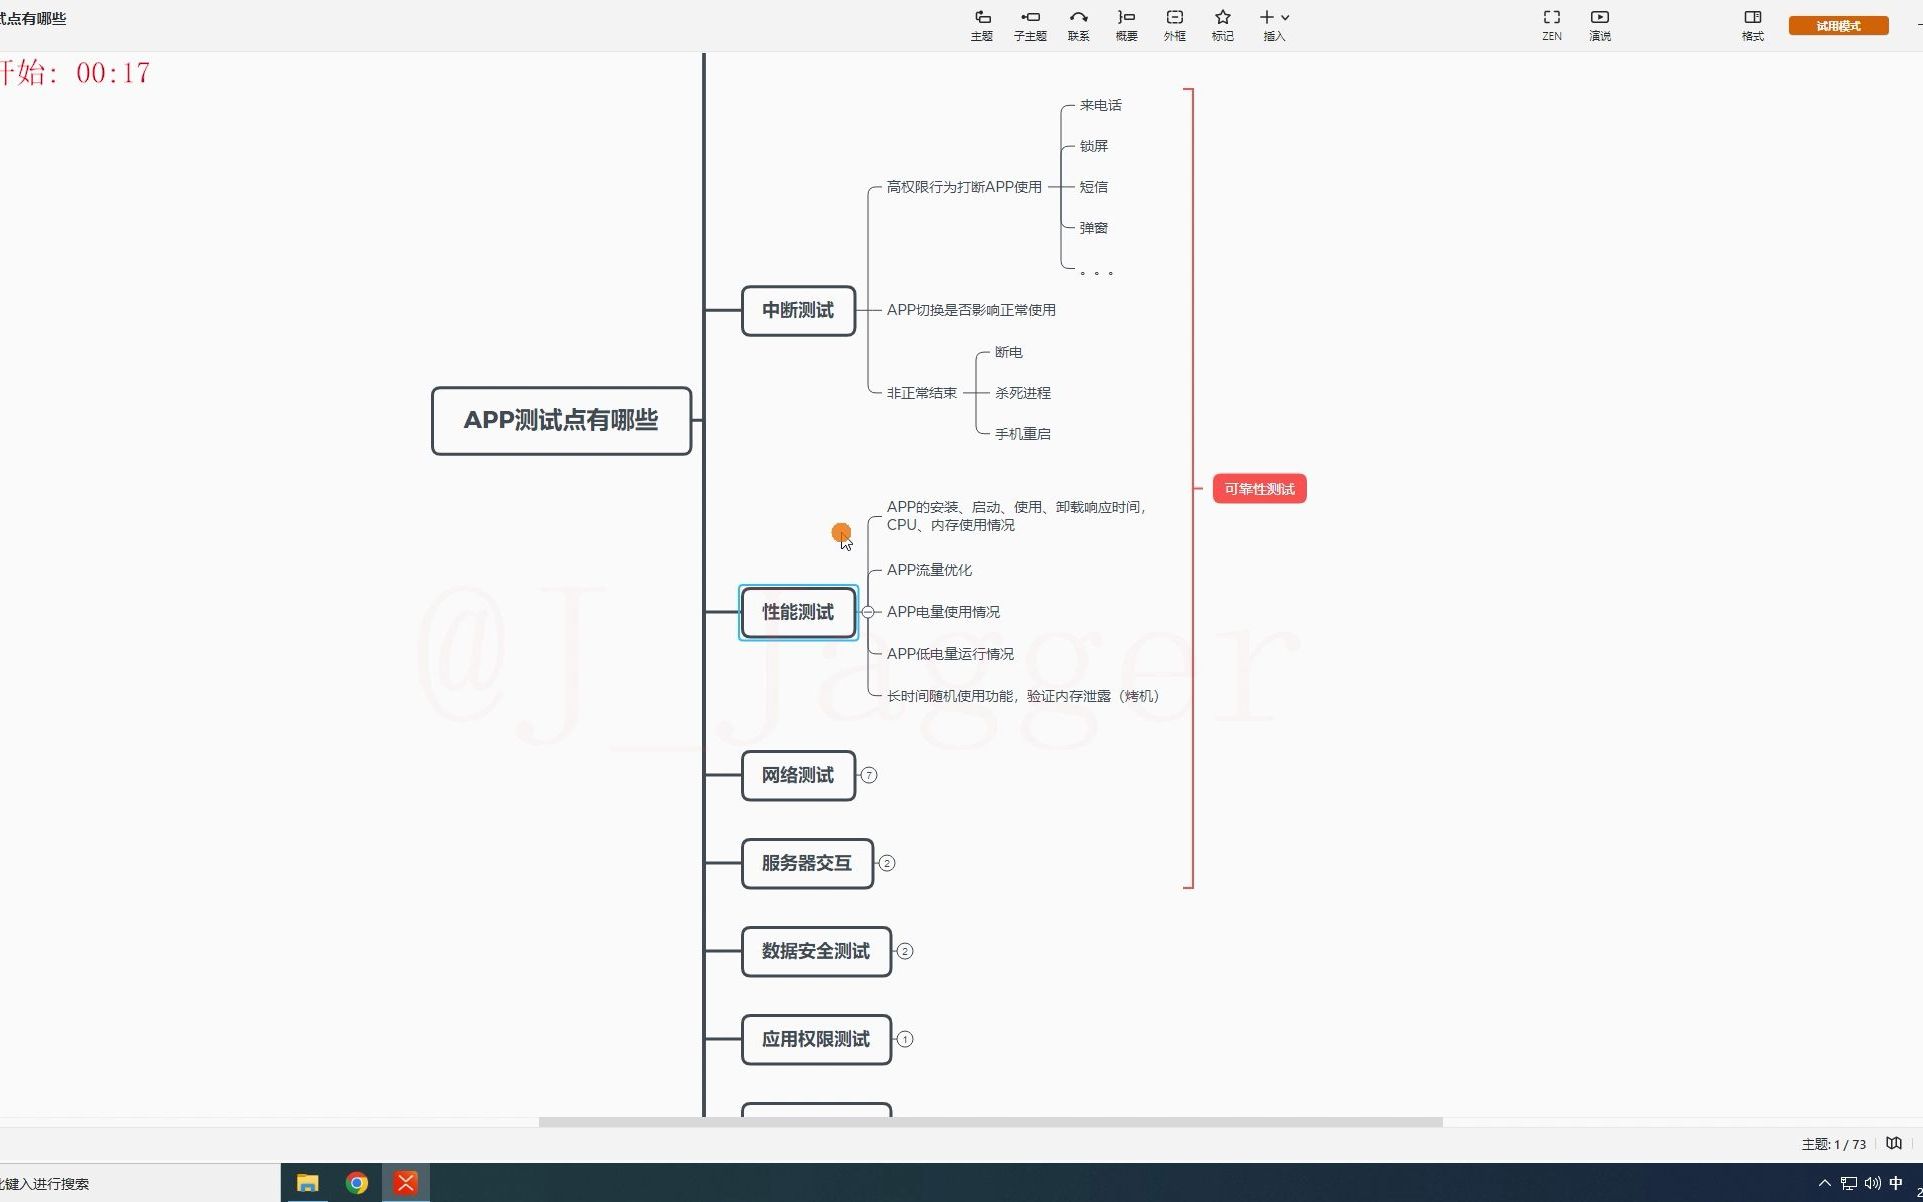Click the Windows search box
1923x1202 pixels.
pyautogui.click(x=140, y=1183)
